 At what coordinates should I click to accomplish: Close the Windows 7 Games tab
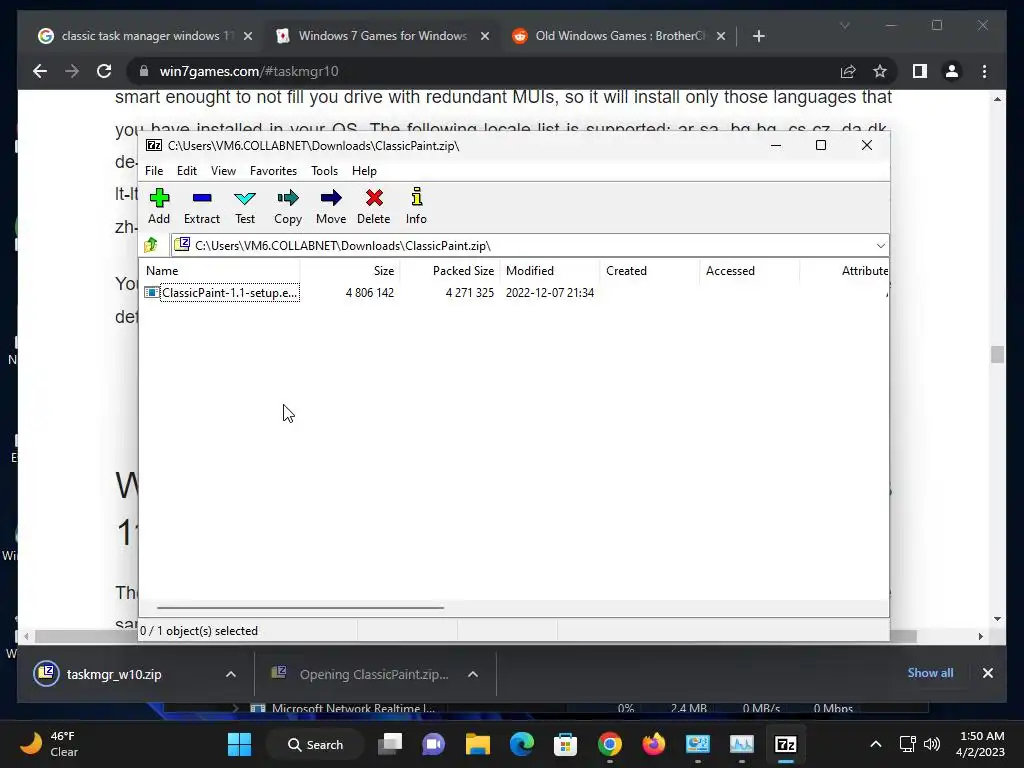pyautogui.click(x=485, y=37)
